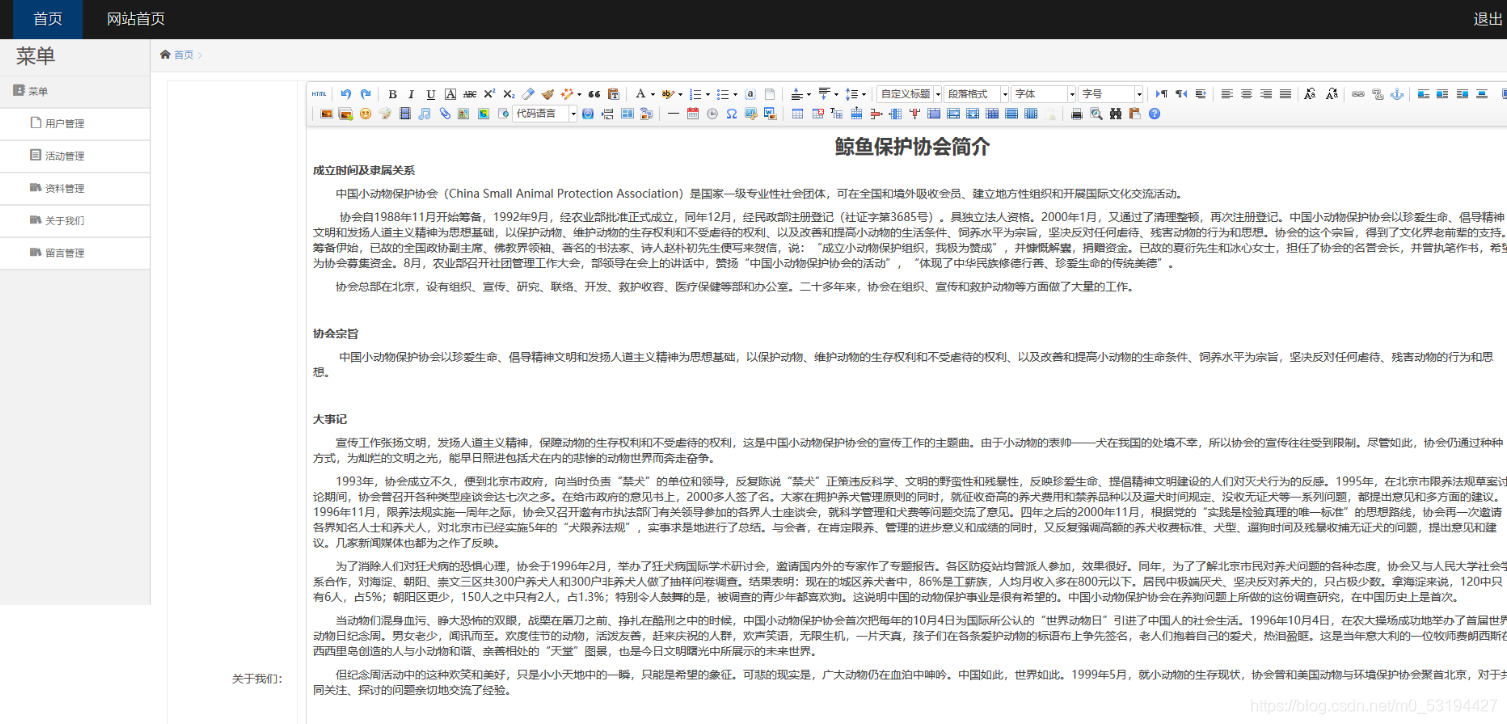1507x724 pixels.
Task: Print the editor content
Action: 1076,113
